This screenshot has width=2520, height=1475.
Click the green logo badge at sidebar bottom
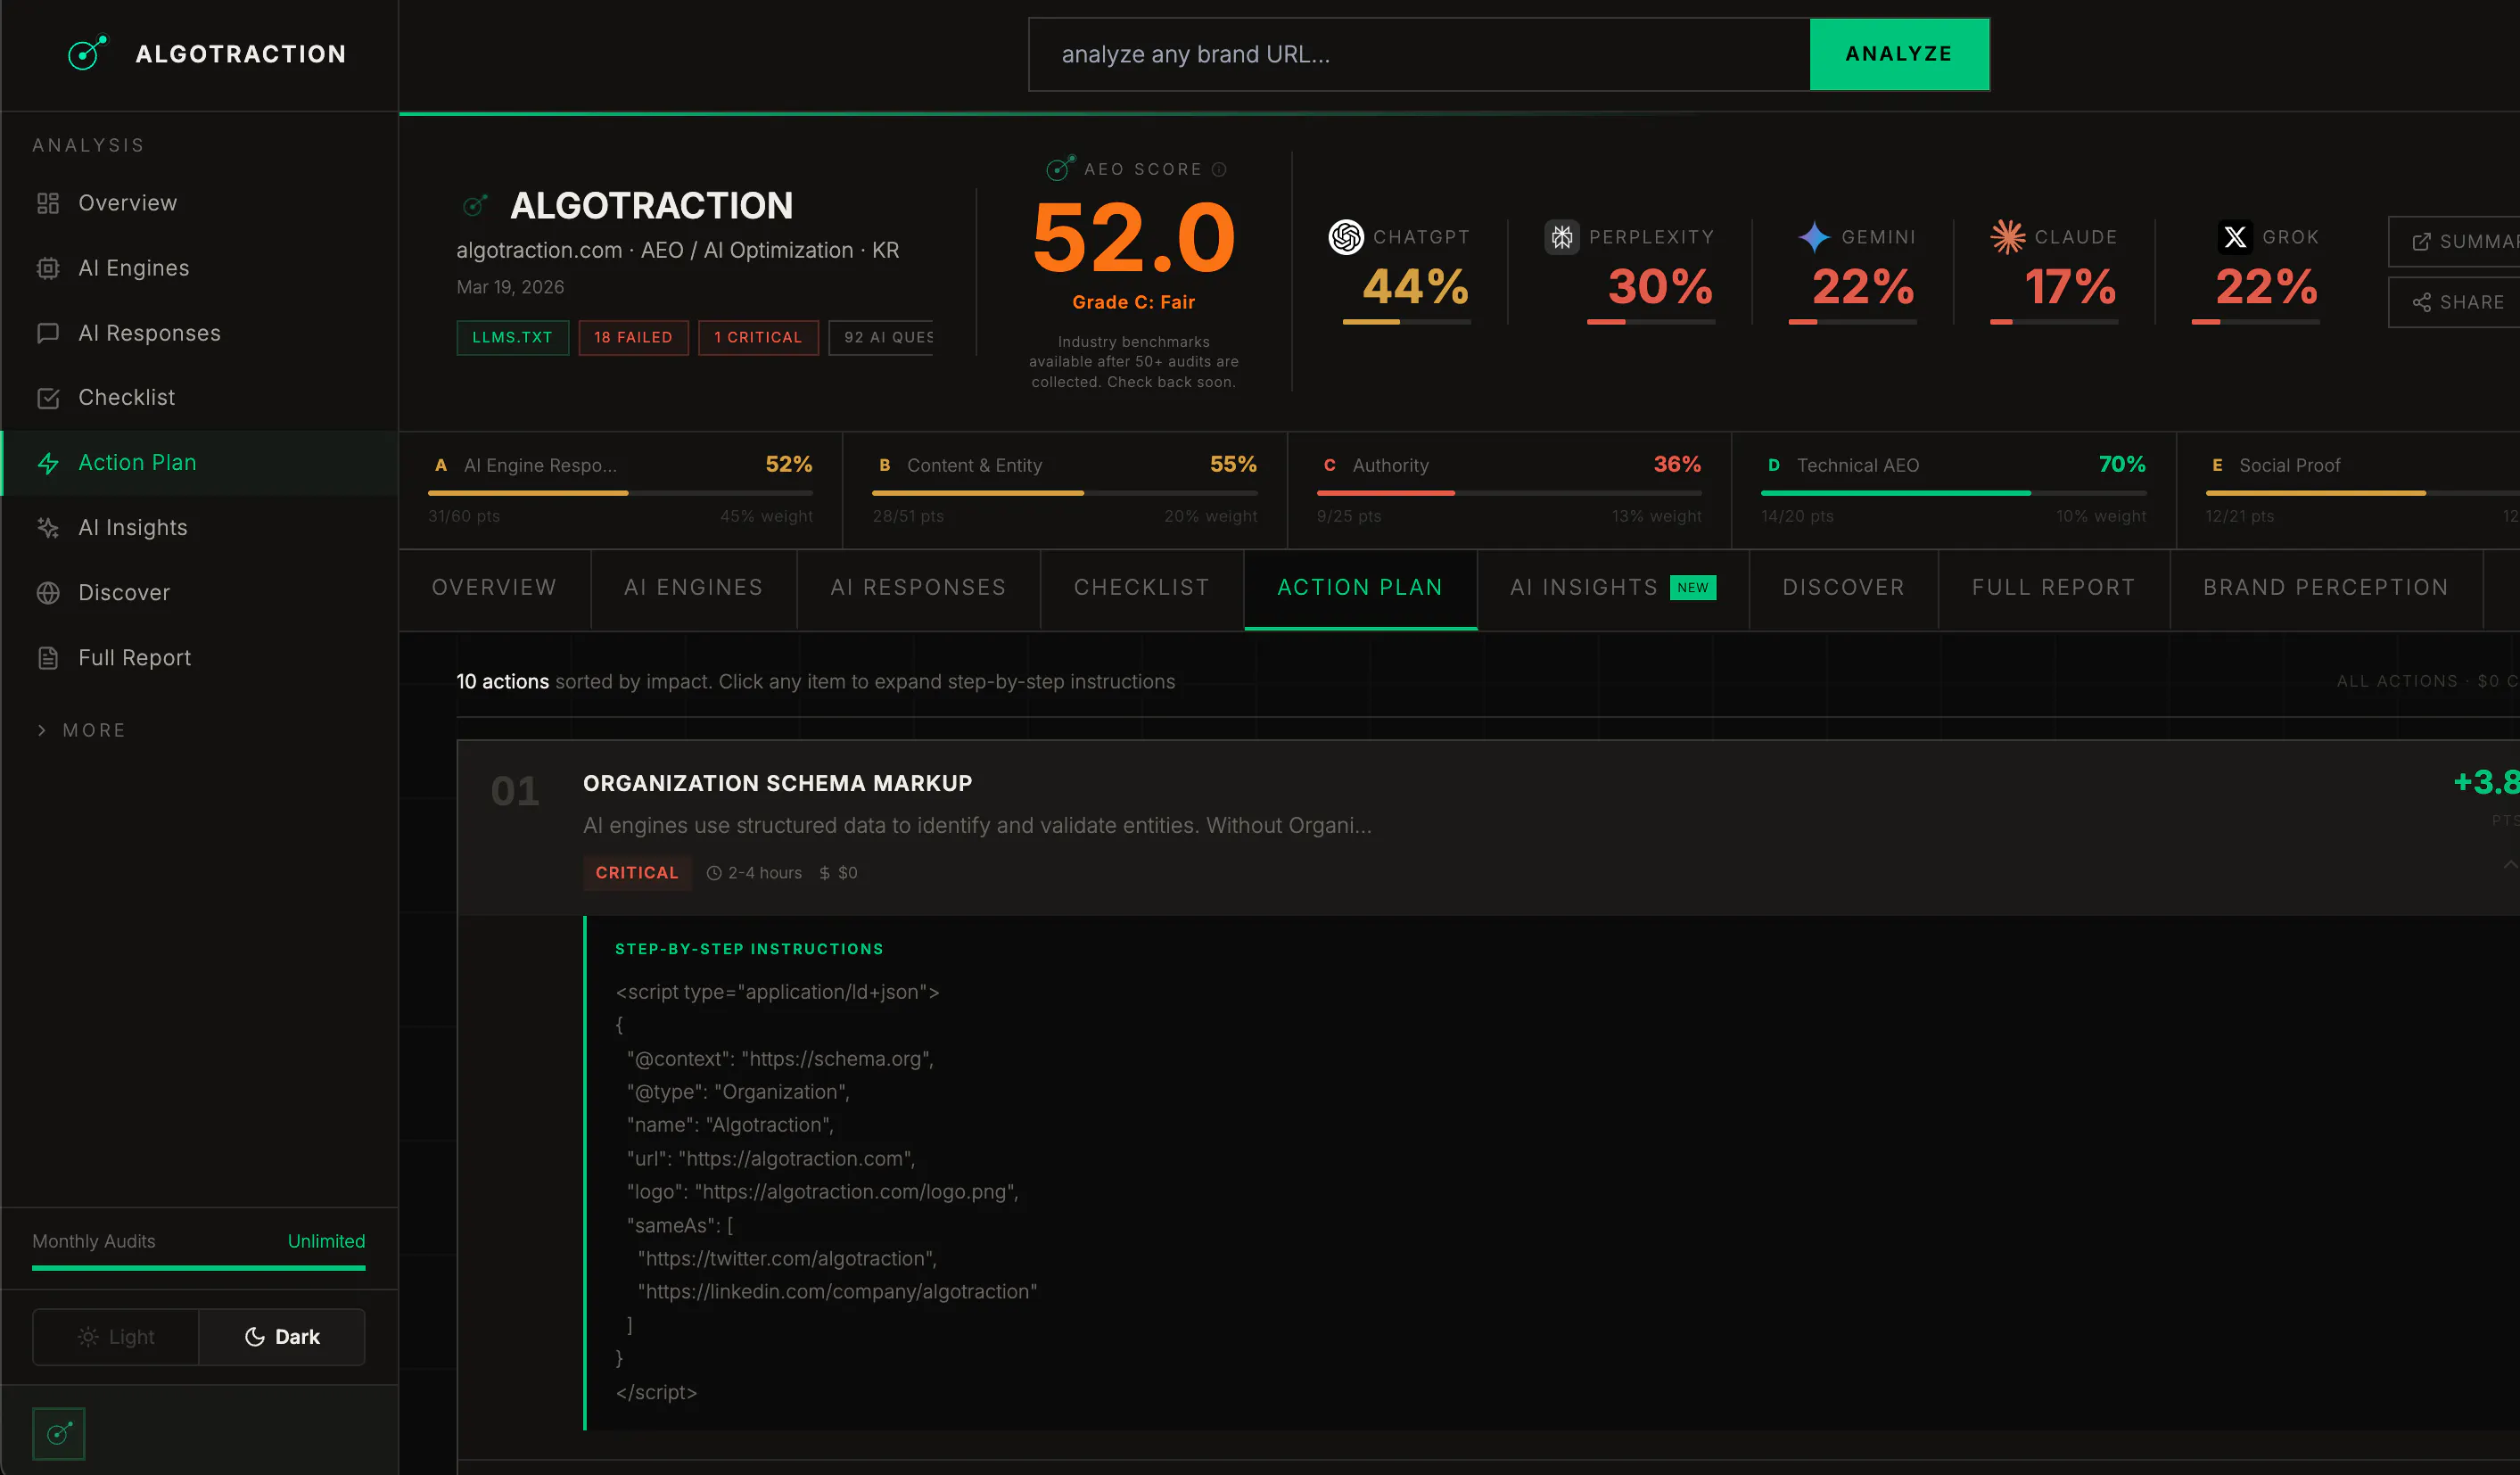coord(59,1434)
